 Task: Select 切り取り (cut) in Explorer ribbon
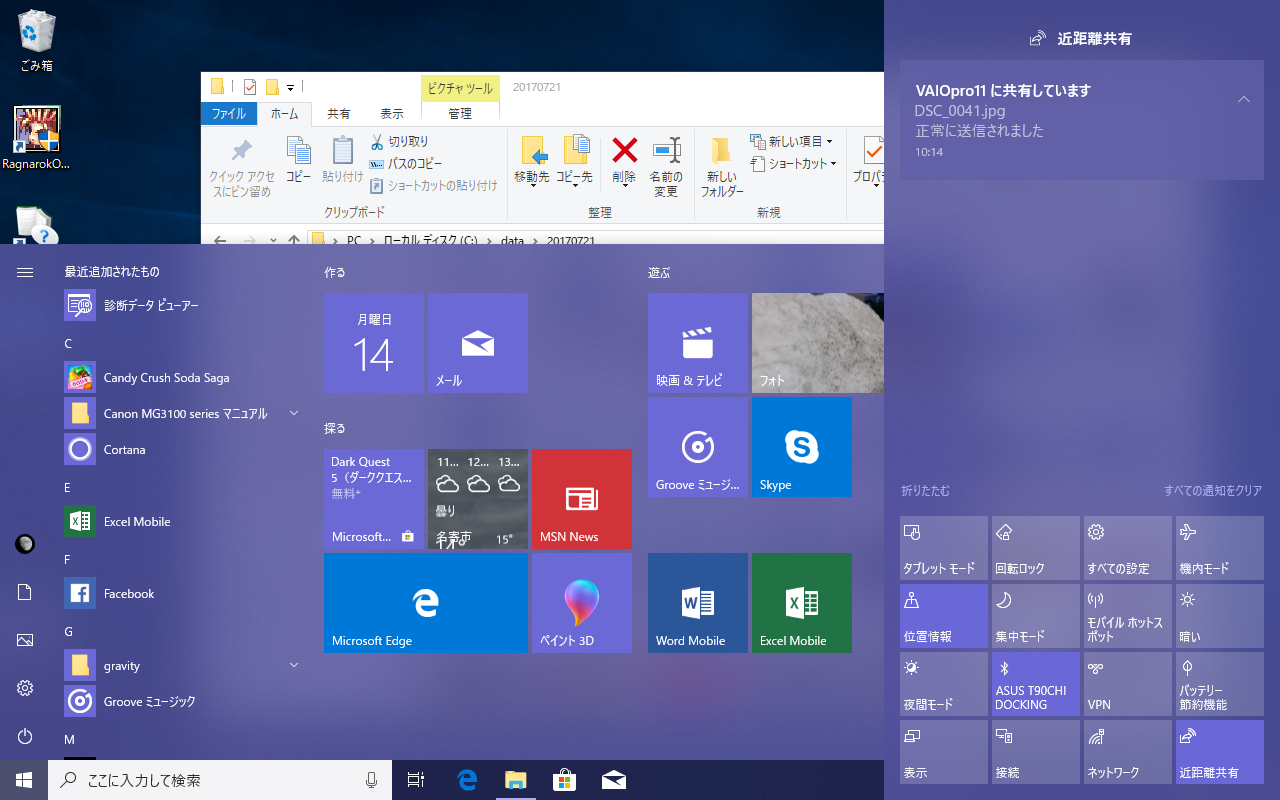pos(399,142)
